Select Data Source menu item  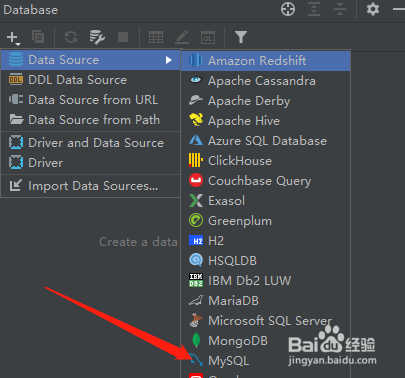click(91, 60)
